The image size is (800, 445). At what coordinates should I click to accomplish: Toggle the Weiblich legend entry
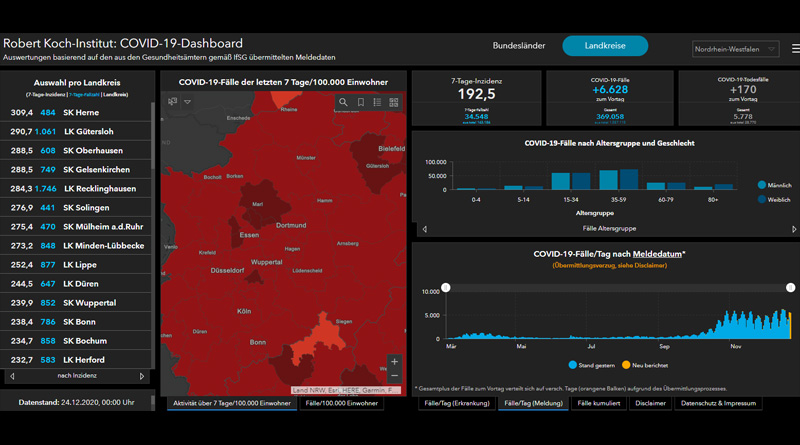(x=774, y=200)
